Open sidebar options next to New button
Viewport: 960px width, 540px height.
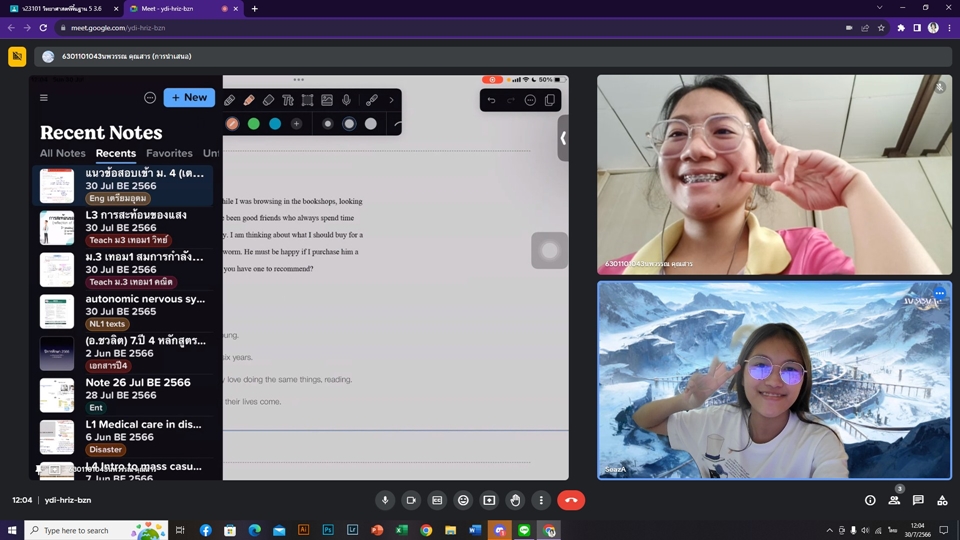(150, 97)
